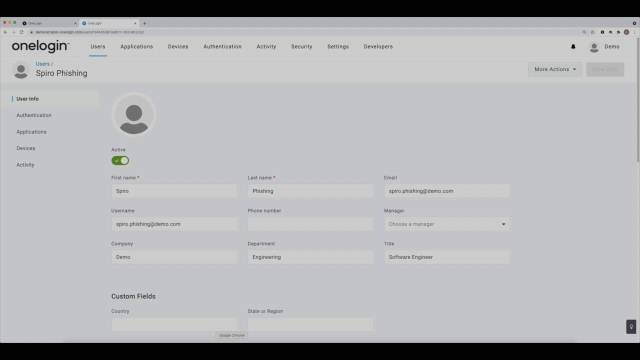Screen dimensions: 640x360
Task: Click the Last name field containing Phishing
Action: pos(310,191)
